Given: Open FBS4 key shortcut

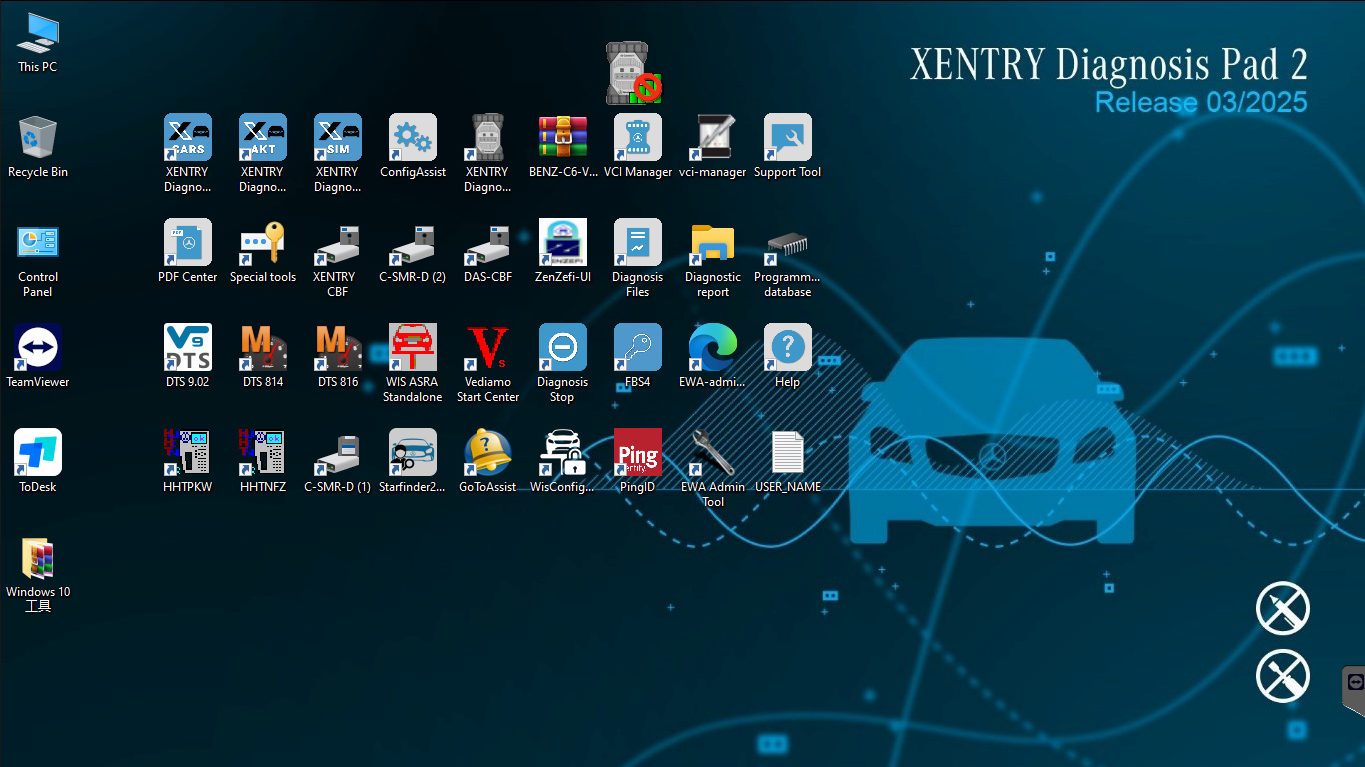Looking at the screenshot, I should click(638, 348).
